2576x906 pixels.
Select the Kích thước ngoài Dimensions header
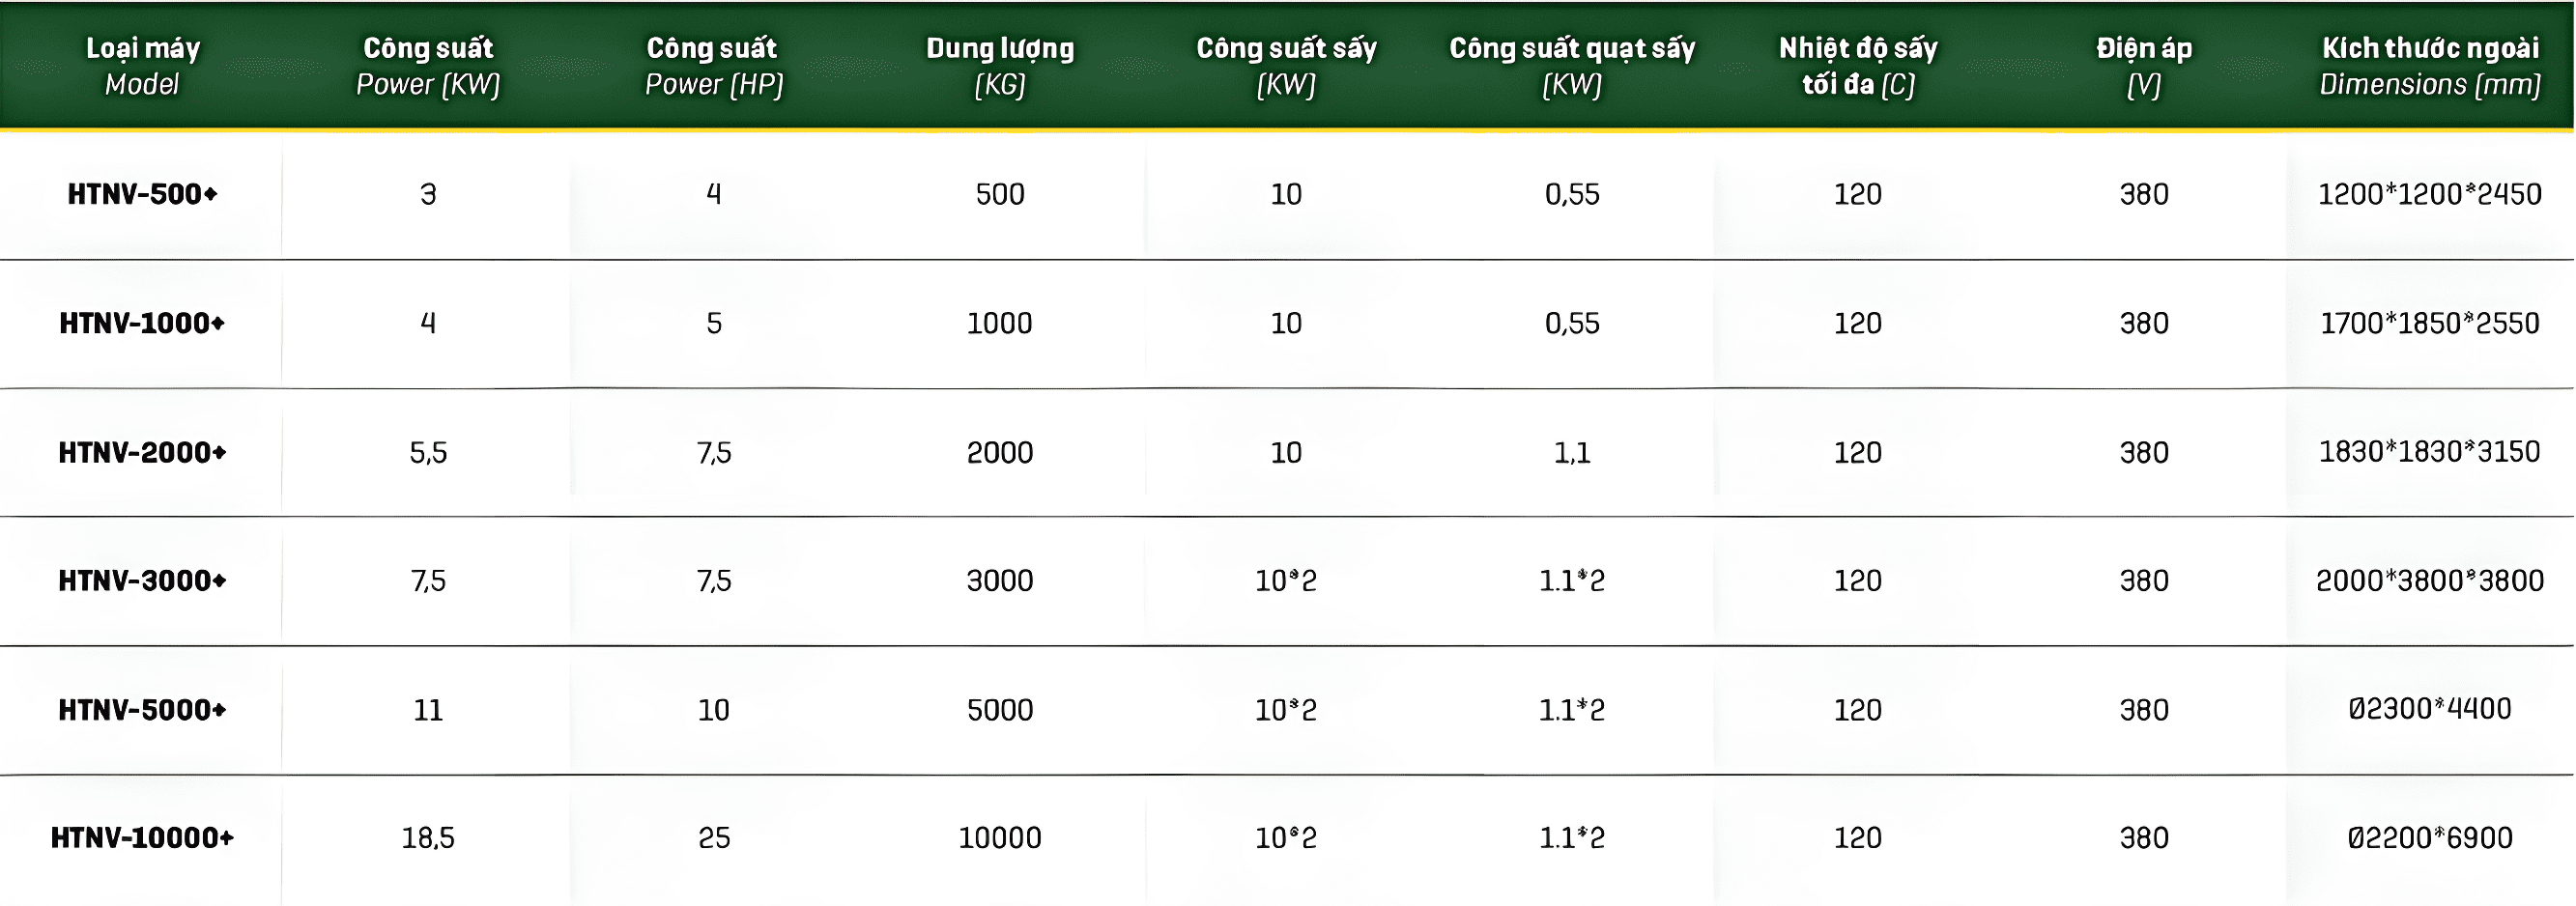[2430, 65]
